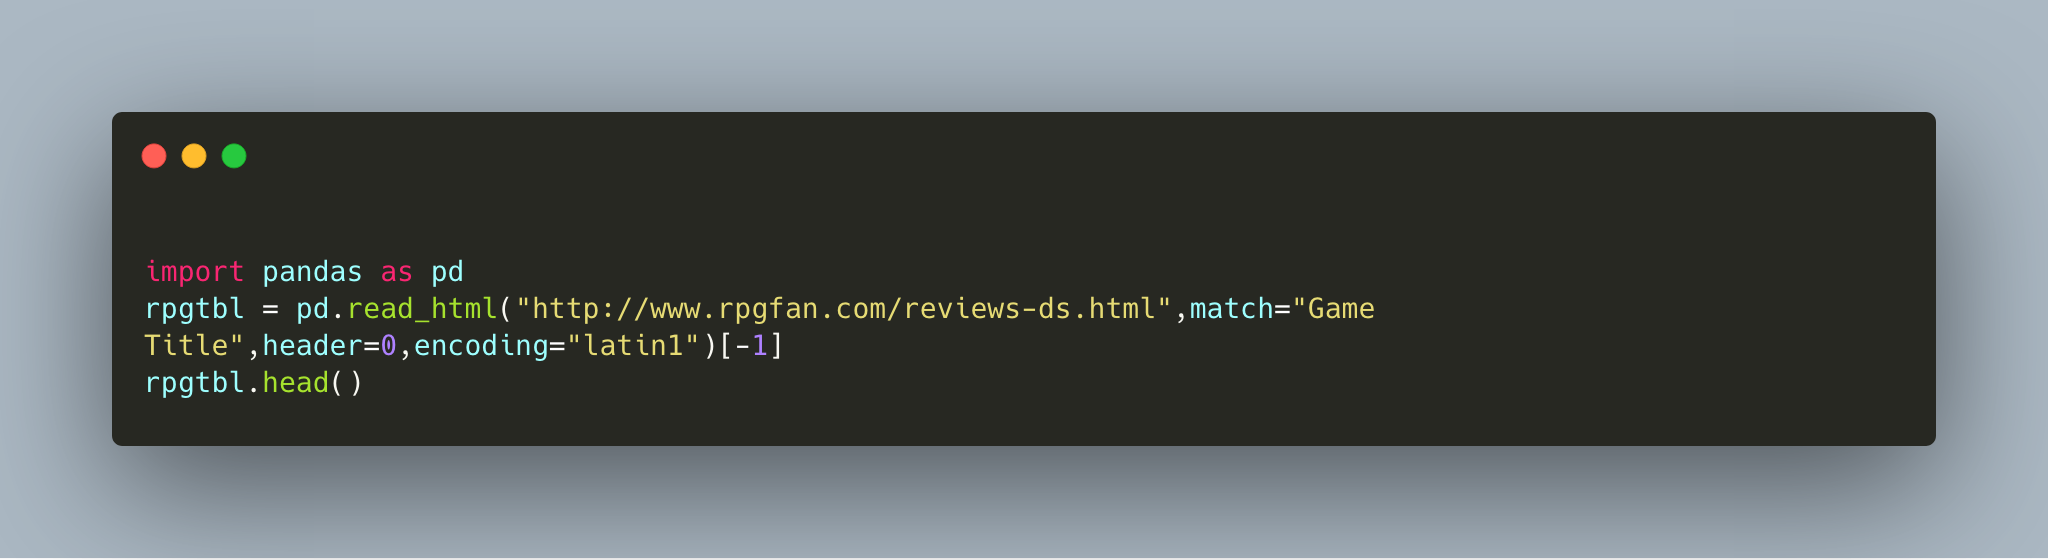Click the red close window dot

tap(154, 156)
